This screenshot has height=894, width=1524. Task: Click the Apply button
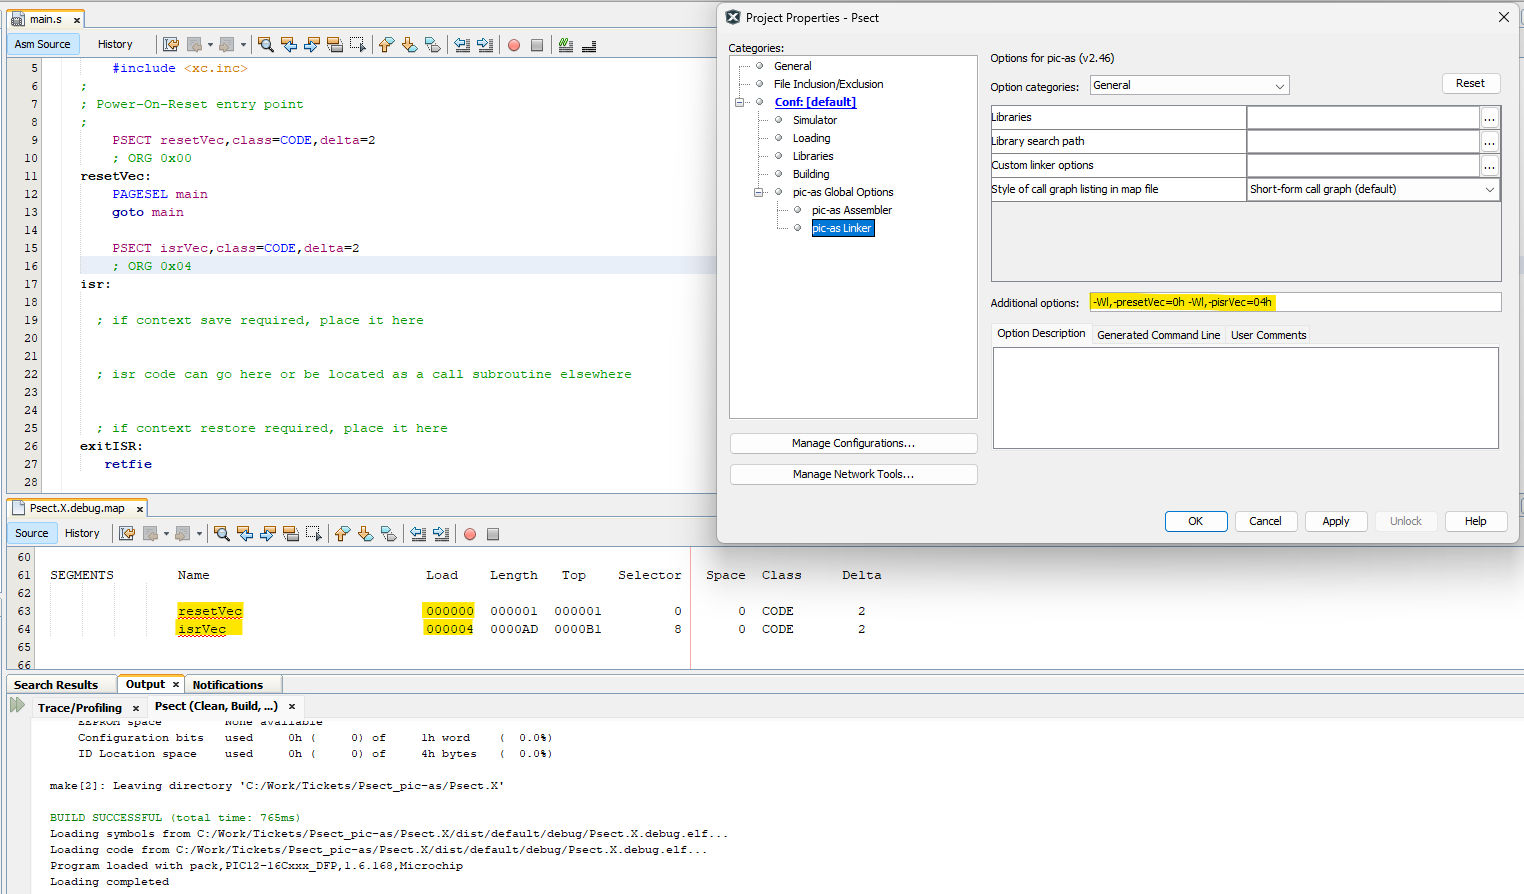tap(1335, 521)
